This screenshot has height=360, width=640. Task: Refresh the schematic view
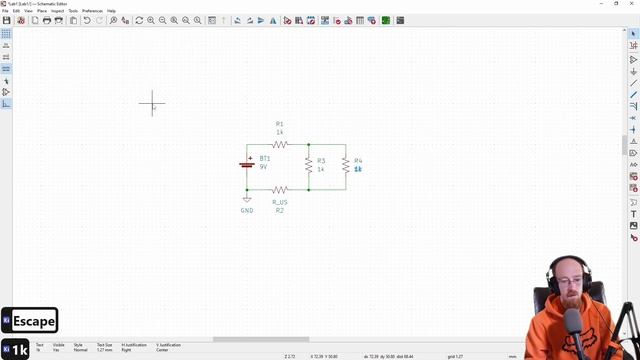(139, 20)
